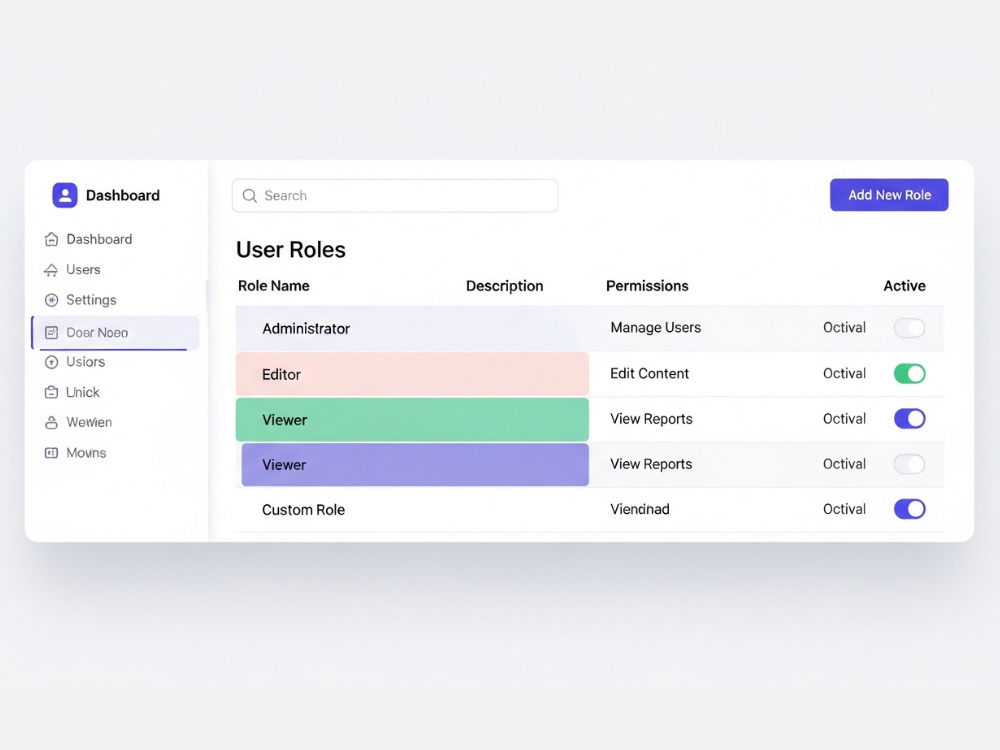Click the icon next to Wewien
The width and height of the screenshot is (1000, 750).
click(52, 422)
